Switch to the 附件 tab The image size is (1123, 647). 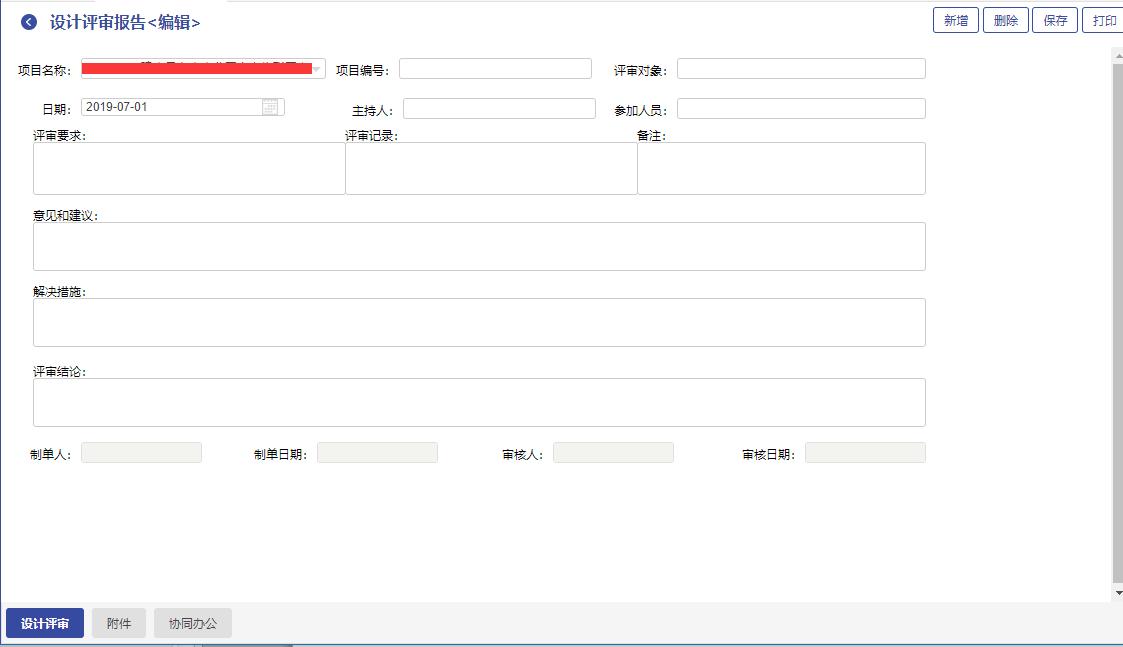pyautogui.click(x=119, y=623)
